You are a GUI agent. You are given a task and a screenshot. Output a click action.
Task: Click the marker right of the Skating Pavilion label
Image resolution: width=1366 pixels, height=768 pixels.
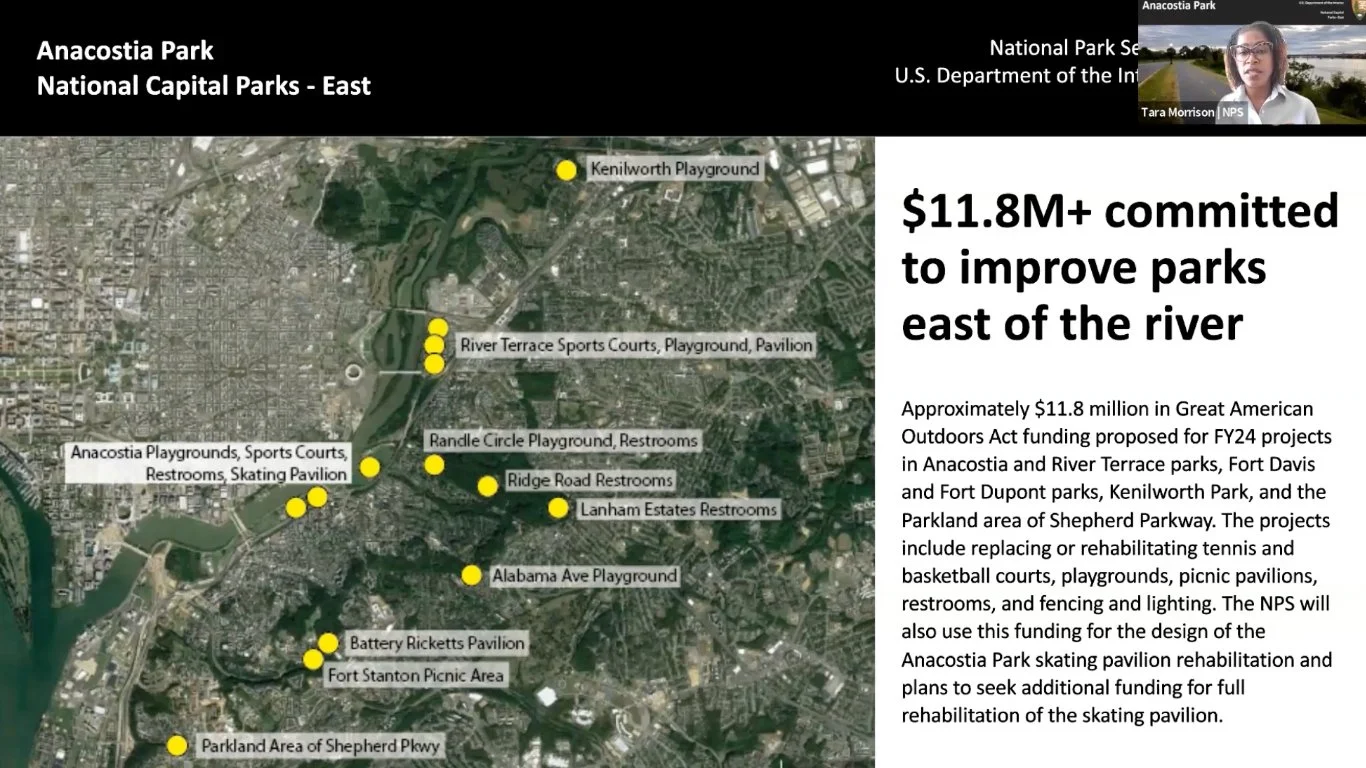click(370, 467)
